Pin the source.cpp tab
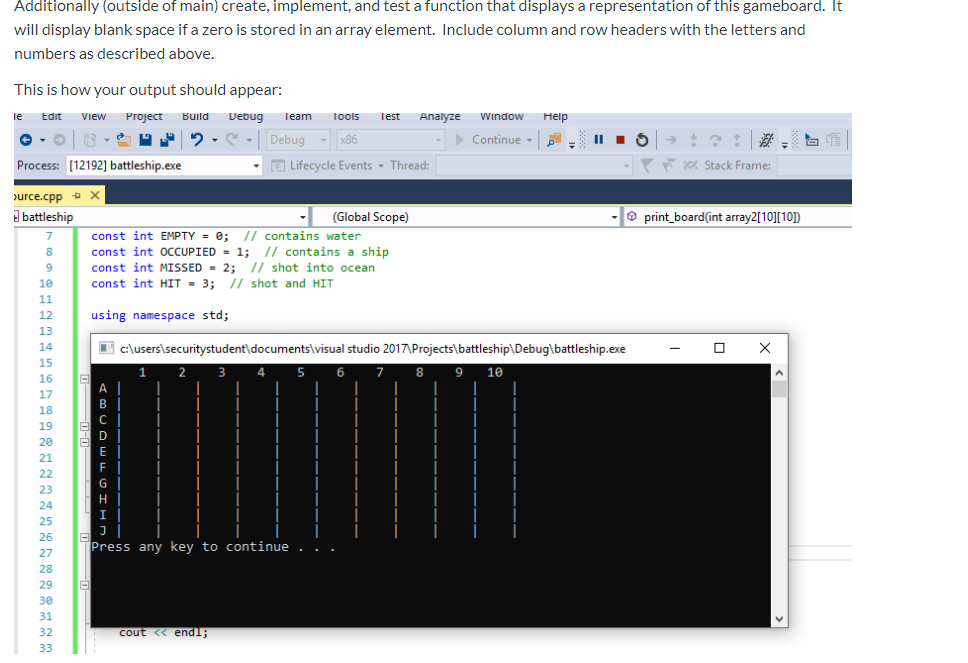The image size is (968, 663). [77, 196]
